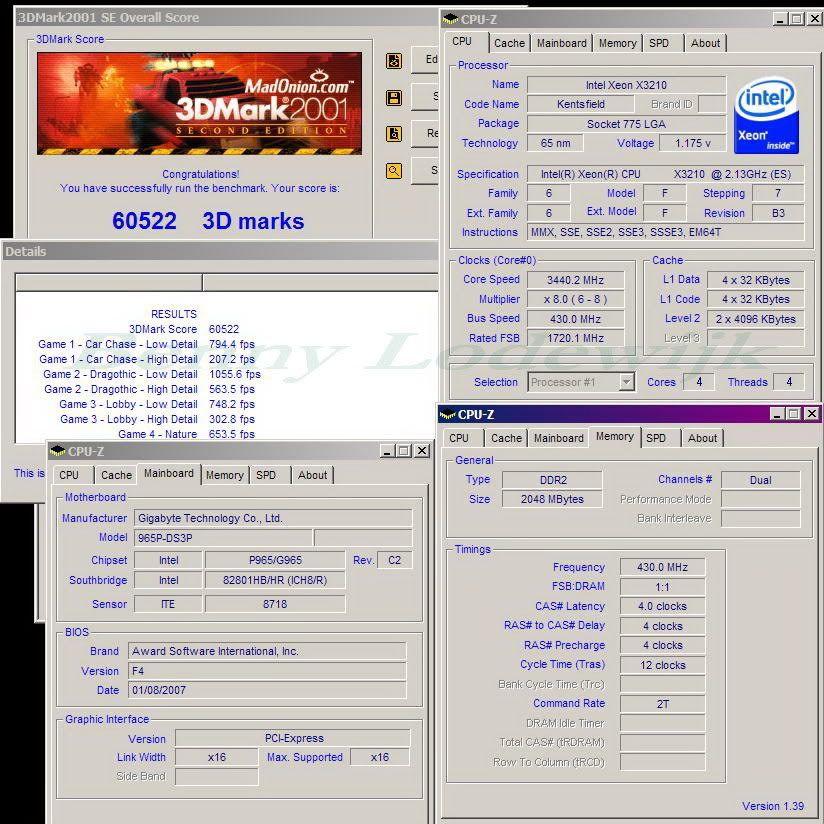Open Mainboard tab in the processor CPU-Z window

tap(561, 43)
